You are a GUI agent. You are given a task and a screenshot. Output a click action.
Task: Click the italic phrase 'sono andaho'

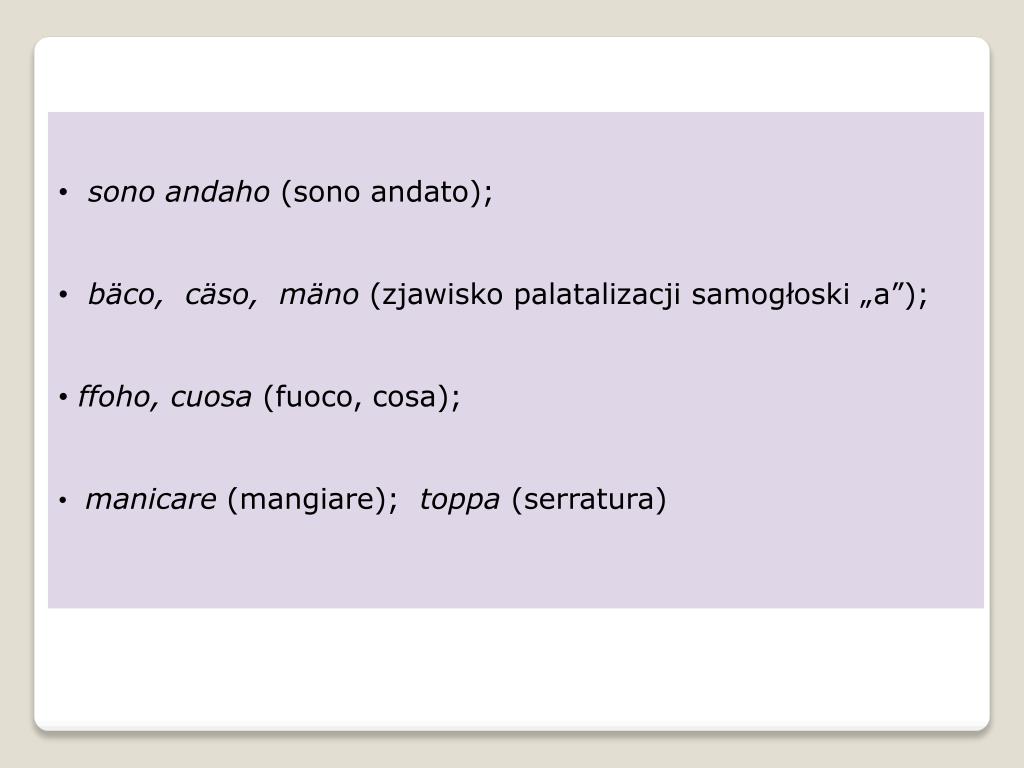pos(178,192)
